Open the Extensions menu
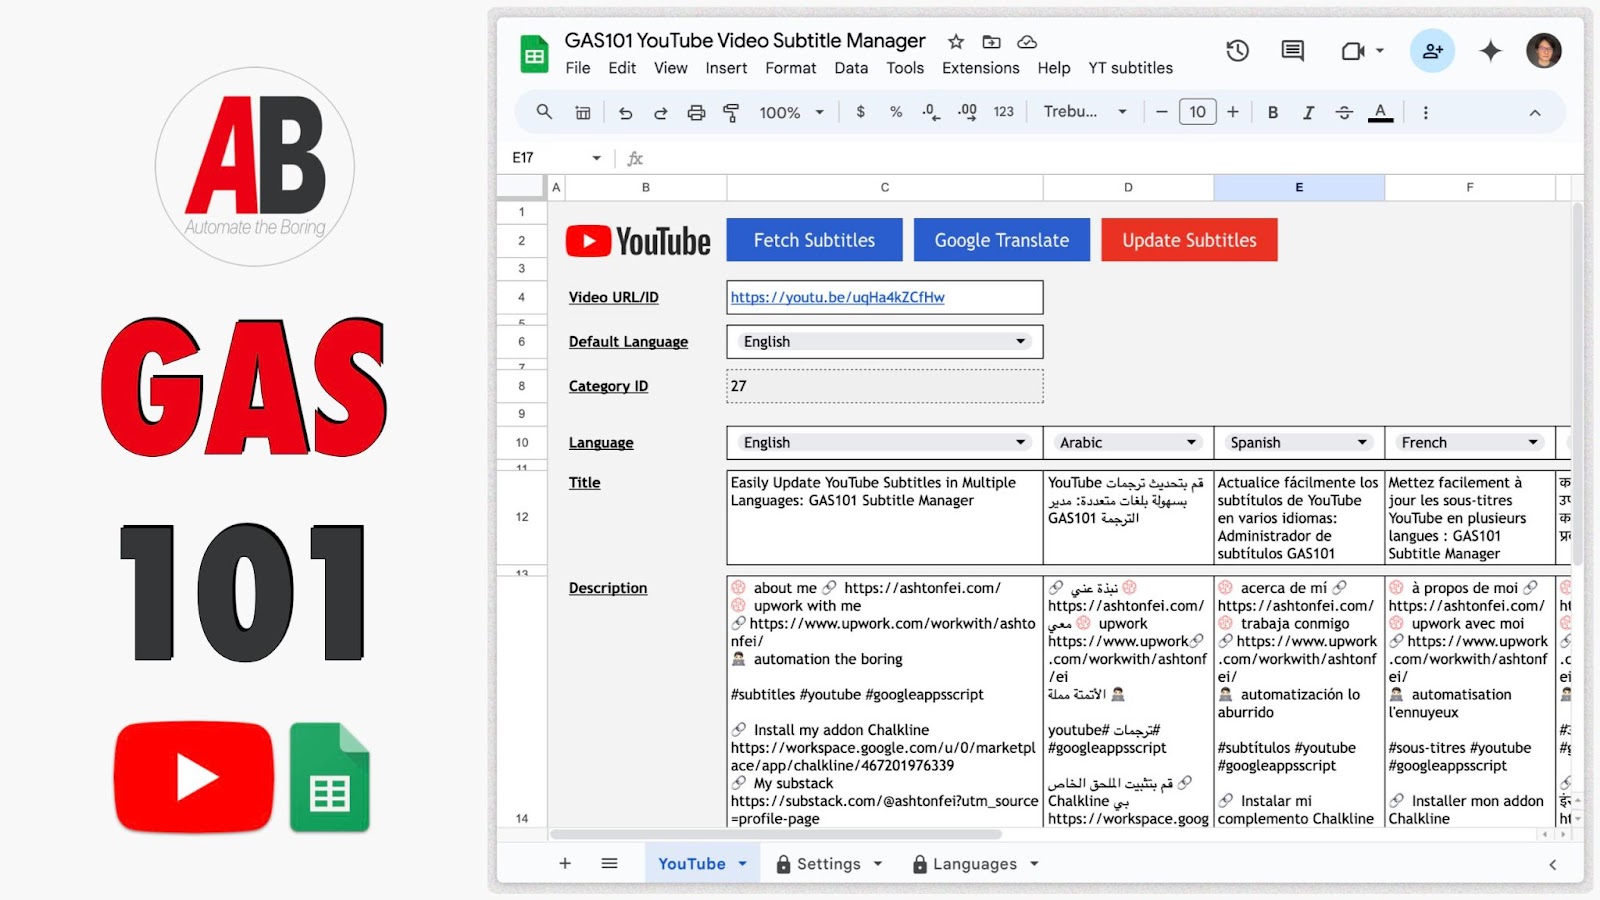Image resolution: width=1600 pixels, height=900 pixels. 980,68
